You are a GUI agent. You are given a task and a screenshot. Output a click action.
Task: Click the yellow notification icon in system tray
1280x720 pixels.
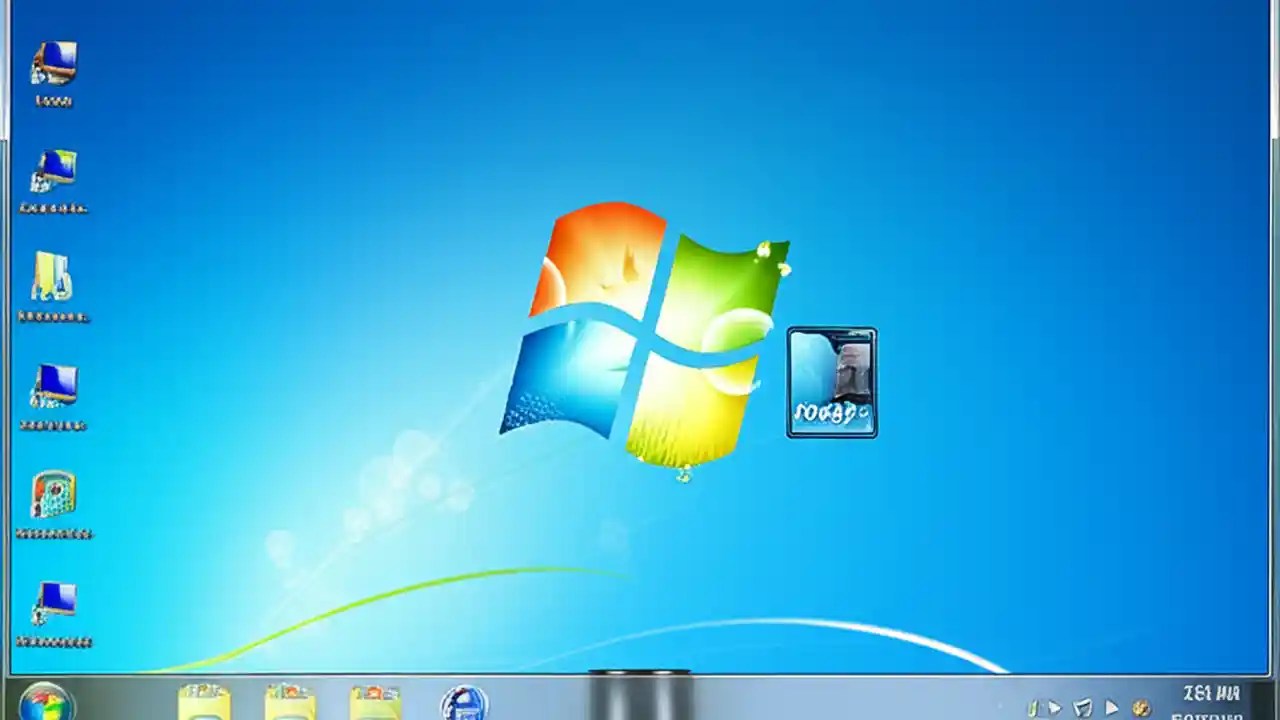[1142, 707]
